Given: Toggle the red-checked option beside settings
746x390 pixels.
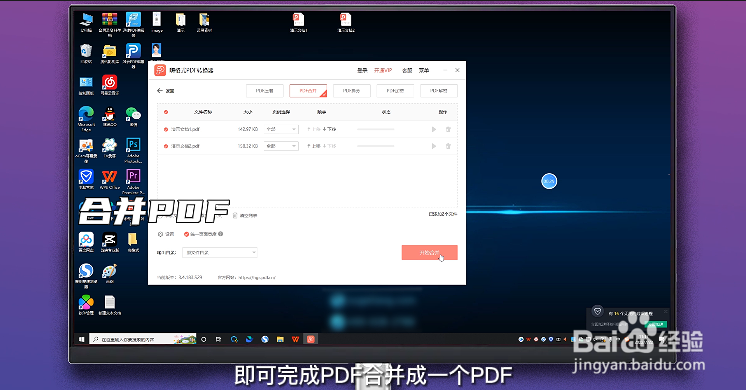Looking at the screenshot, I should pos(186,234).
